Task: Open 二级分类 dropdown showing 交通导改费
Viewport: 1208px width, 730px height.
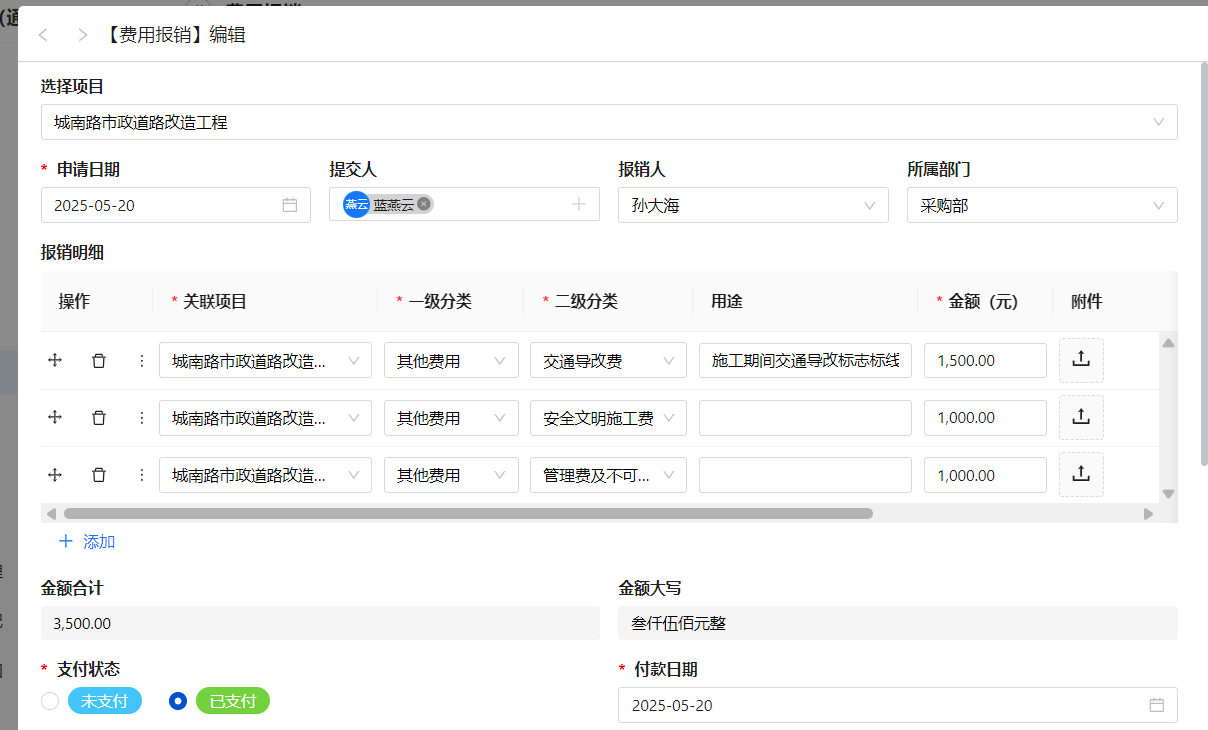Action: pyautogui.click(x=608, y=360)
